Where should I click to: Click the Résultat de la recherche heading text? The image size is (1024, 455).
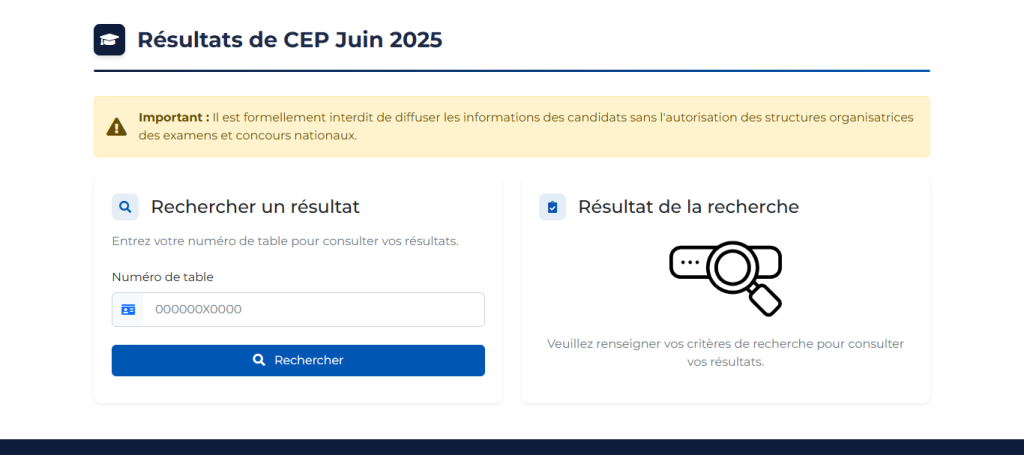(688, 207)
